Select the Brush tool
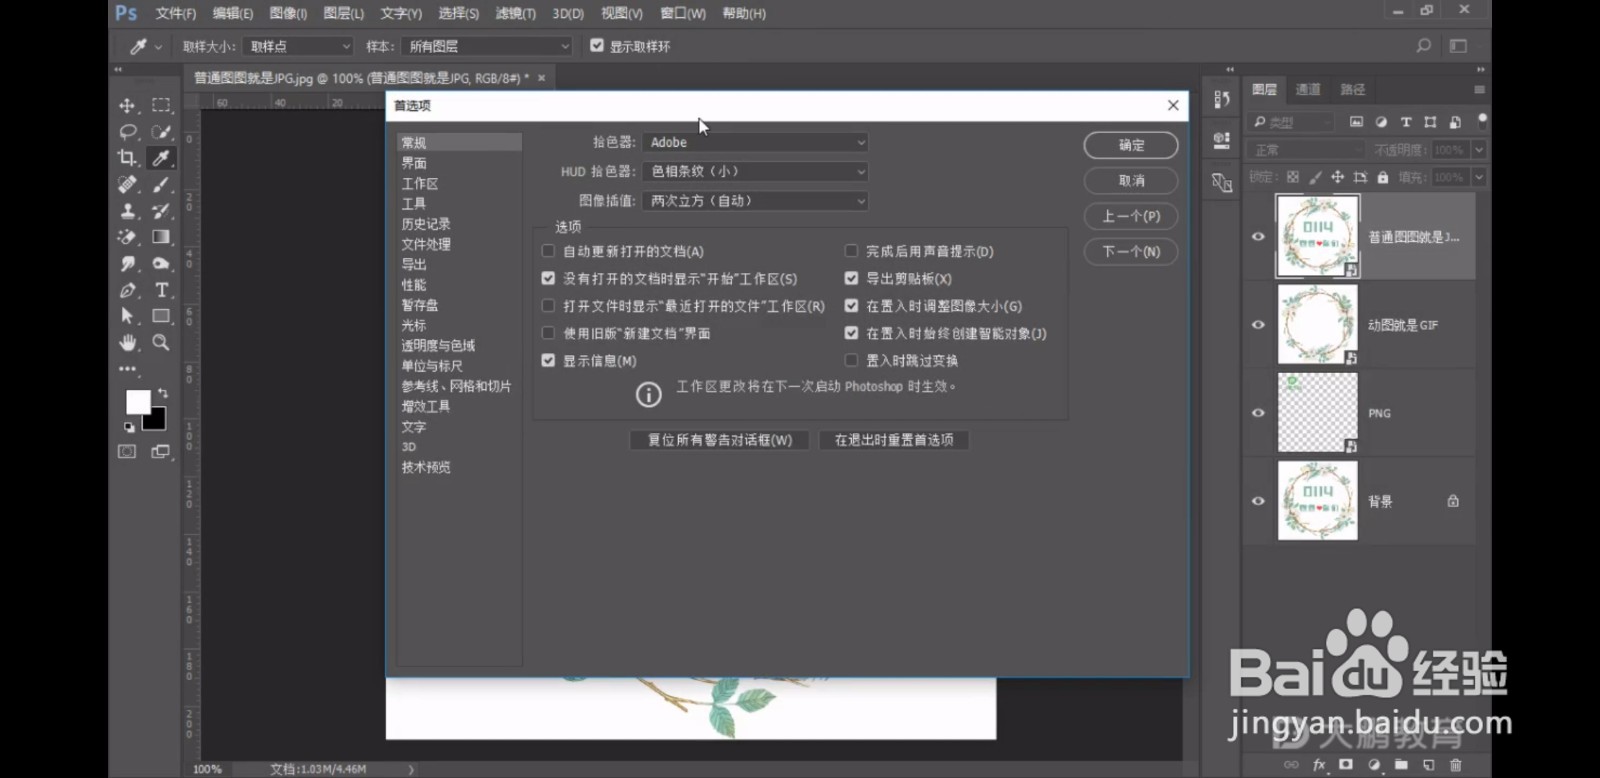 [161, 184]
